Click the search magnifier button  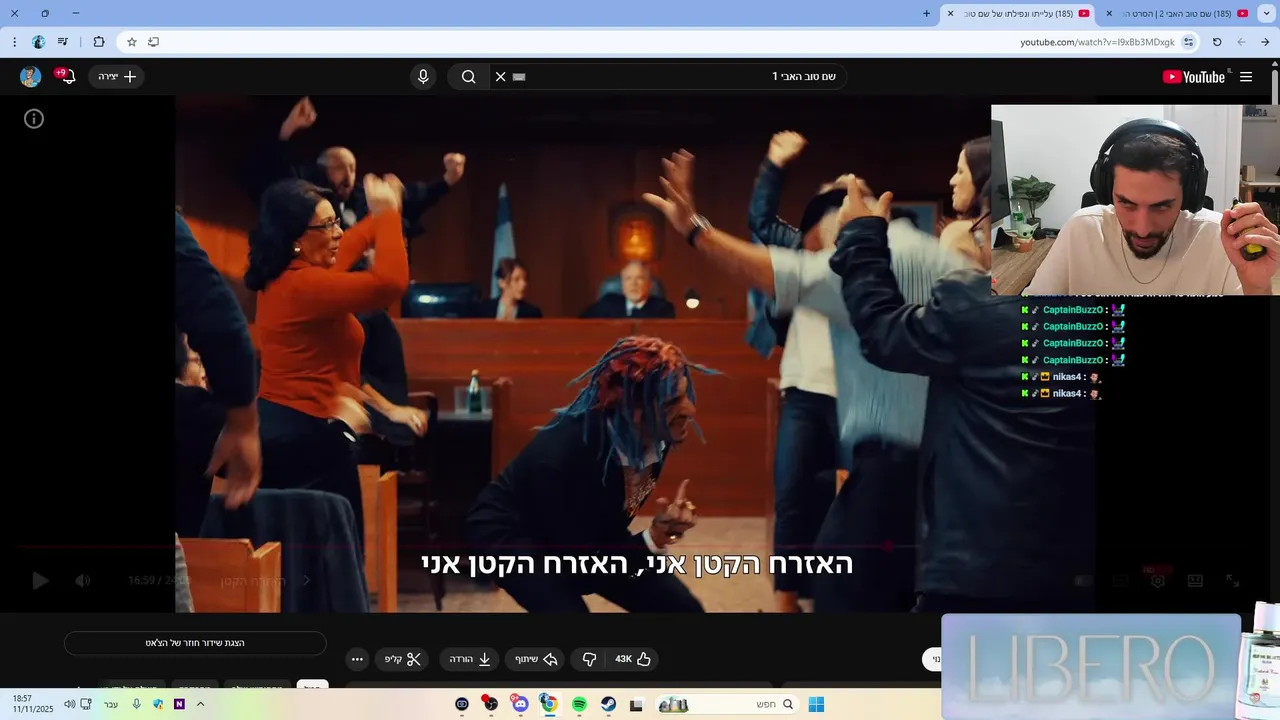coord(469,77)
